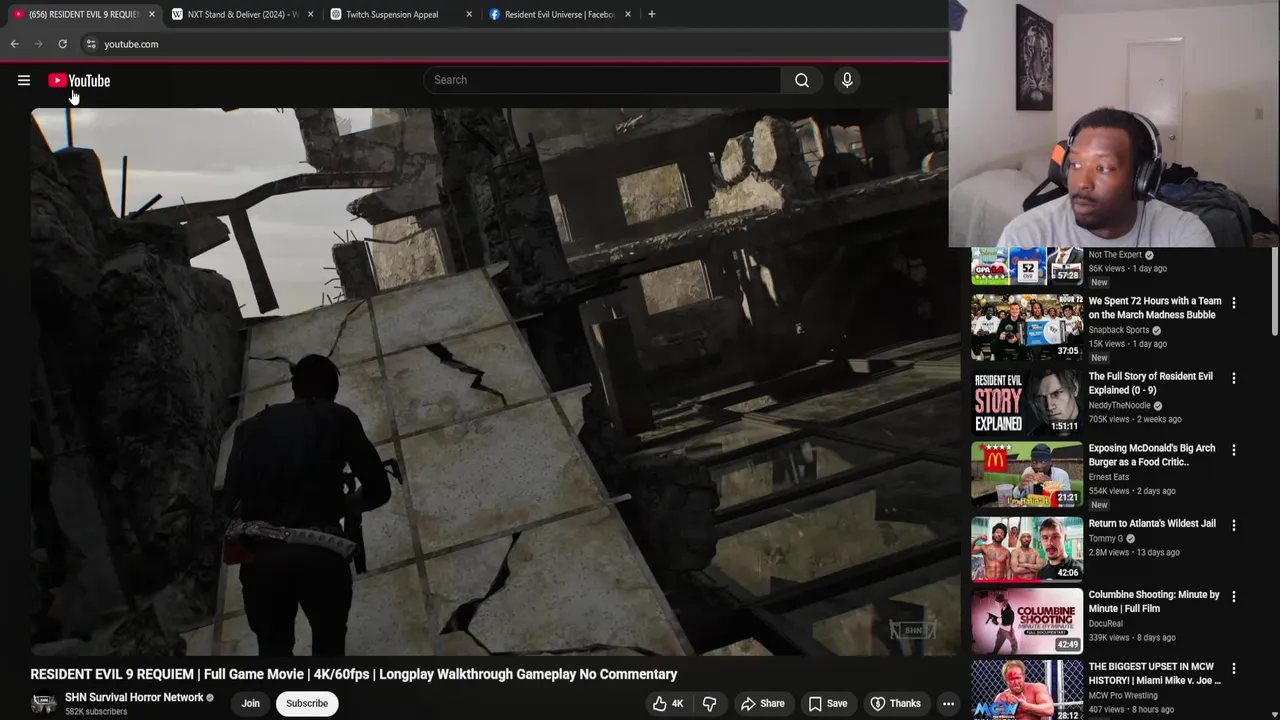The width and height of the screenshot is (1280, 720).
Task: Close the Twitch Suspension Appeal tab
Action: [469, 14]
